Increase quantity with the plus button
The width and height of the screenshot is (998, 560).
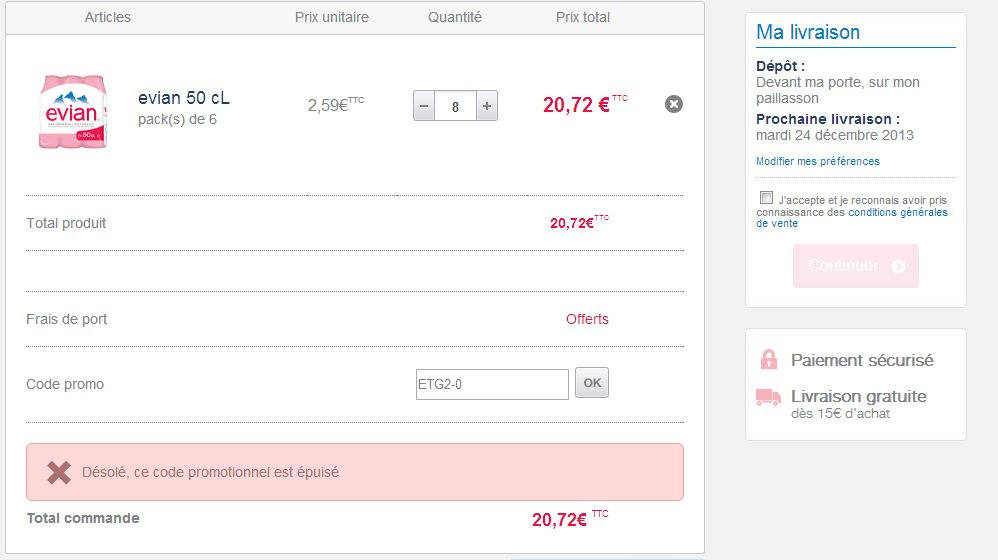(487, 105)
